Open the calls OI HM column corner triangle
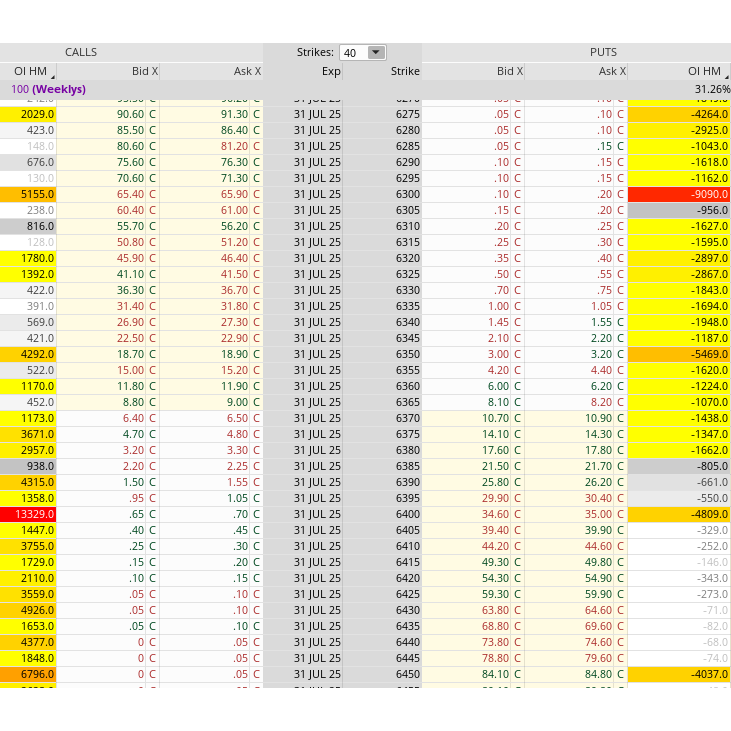731x731 pixels. click(x=53, y=77)
